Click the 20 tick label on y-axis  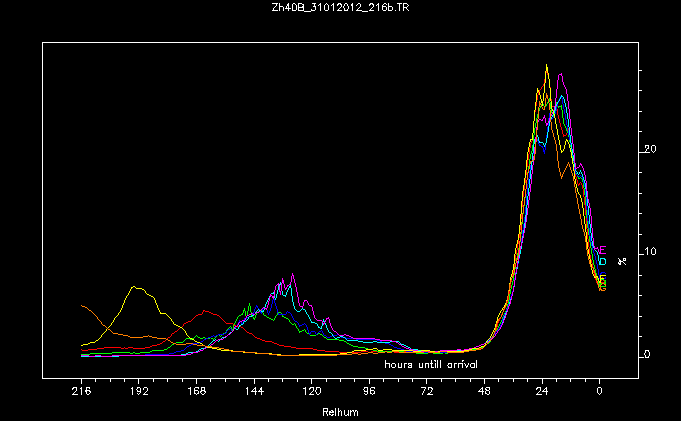[x=650, y=149]
